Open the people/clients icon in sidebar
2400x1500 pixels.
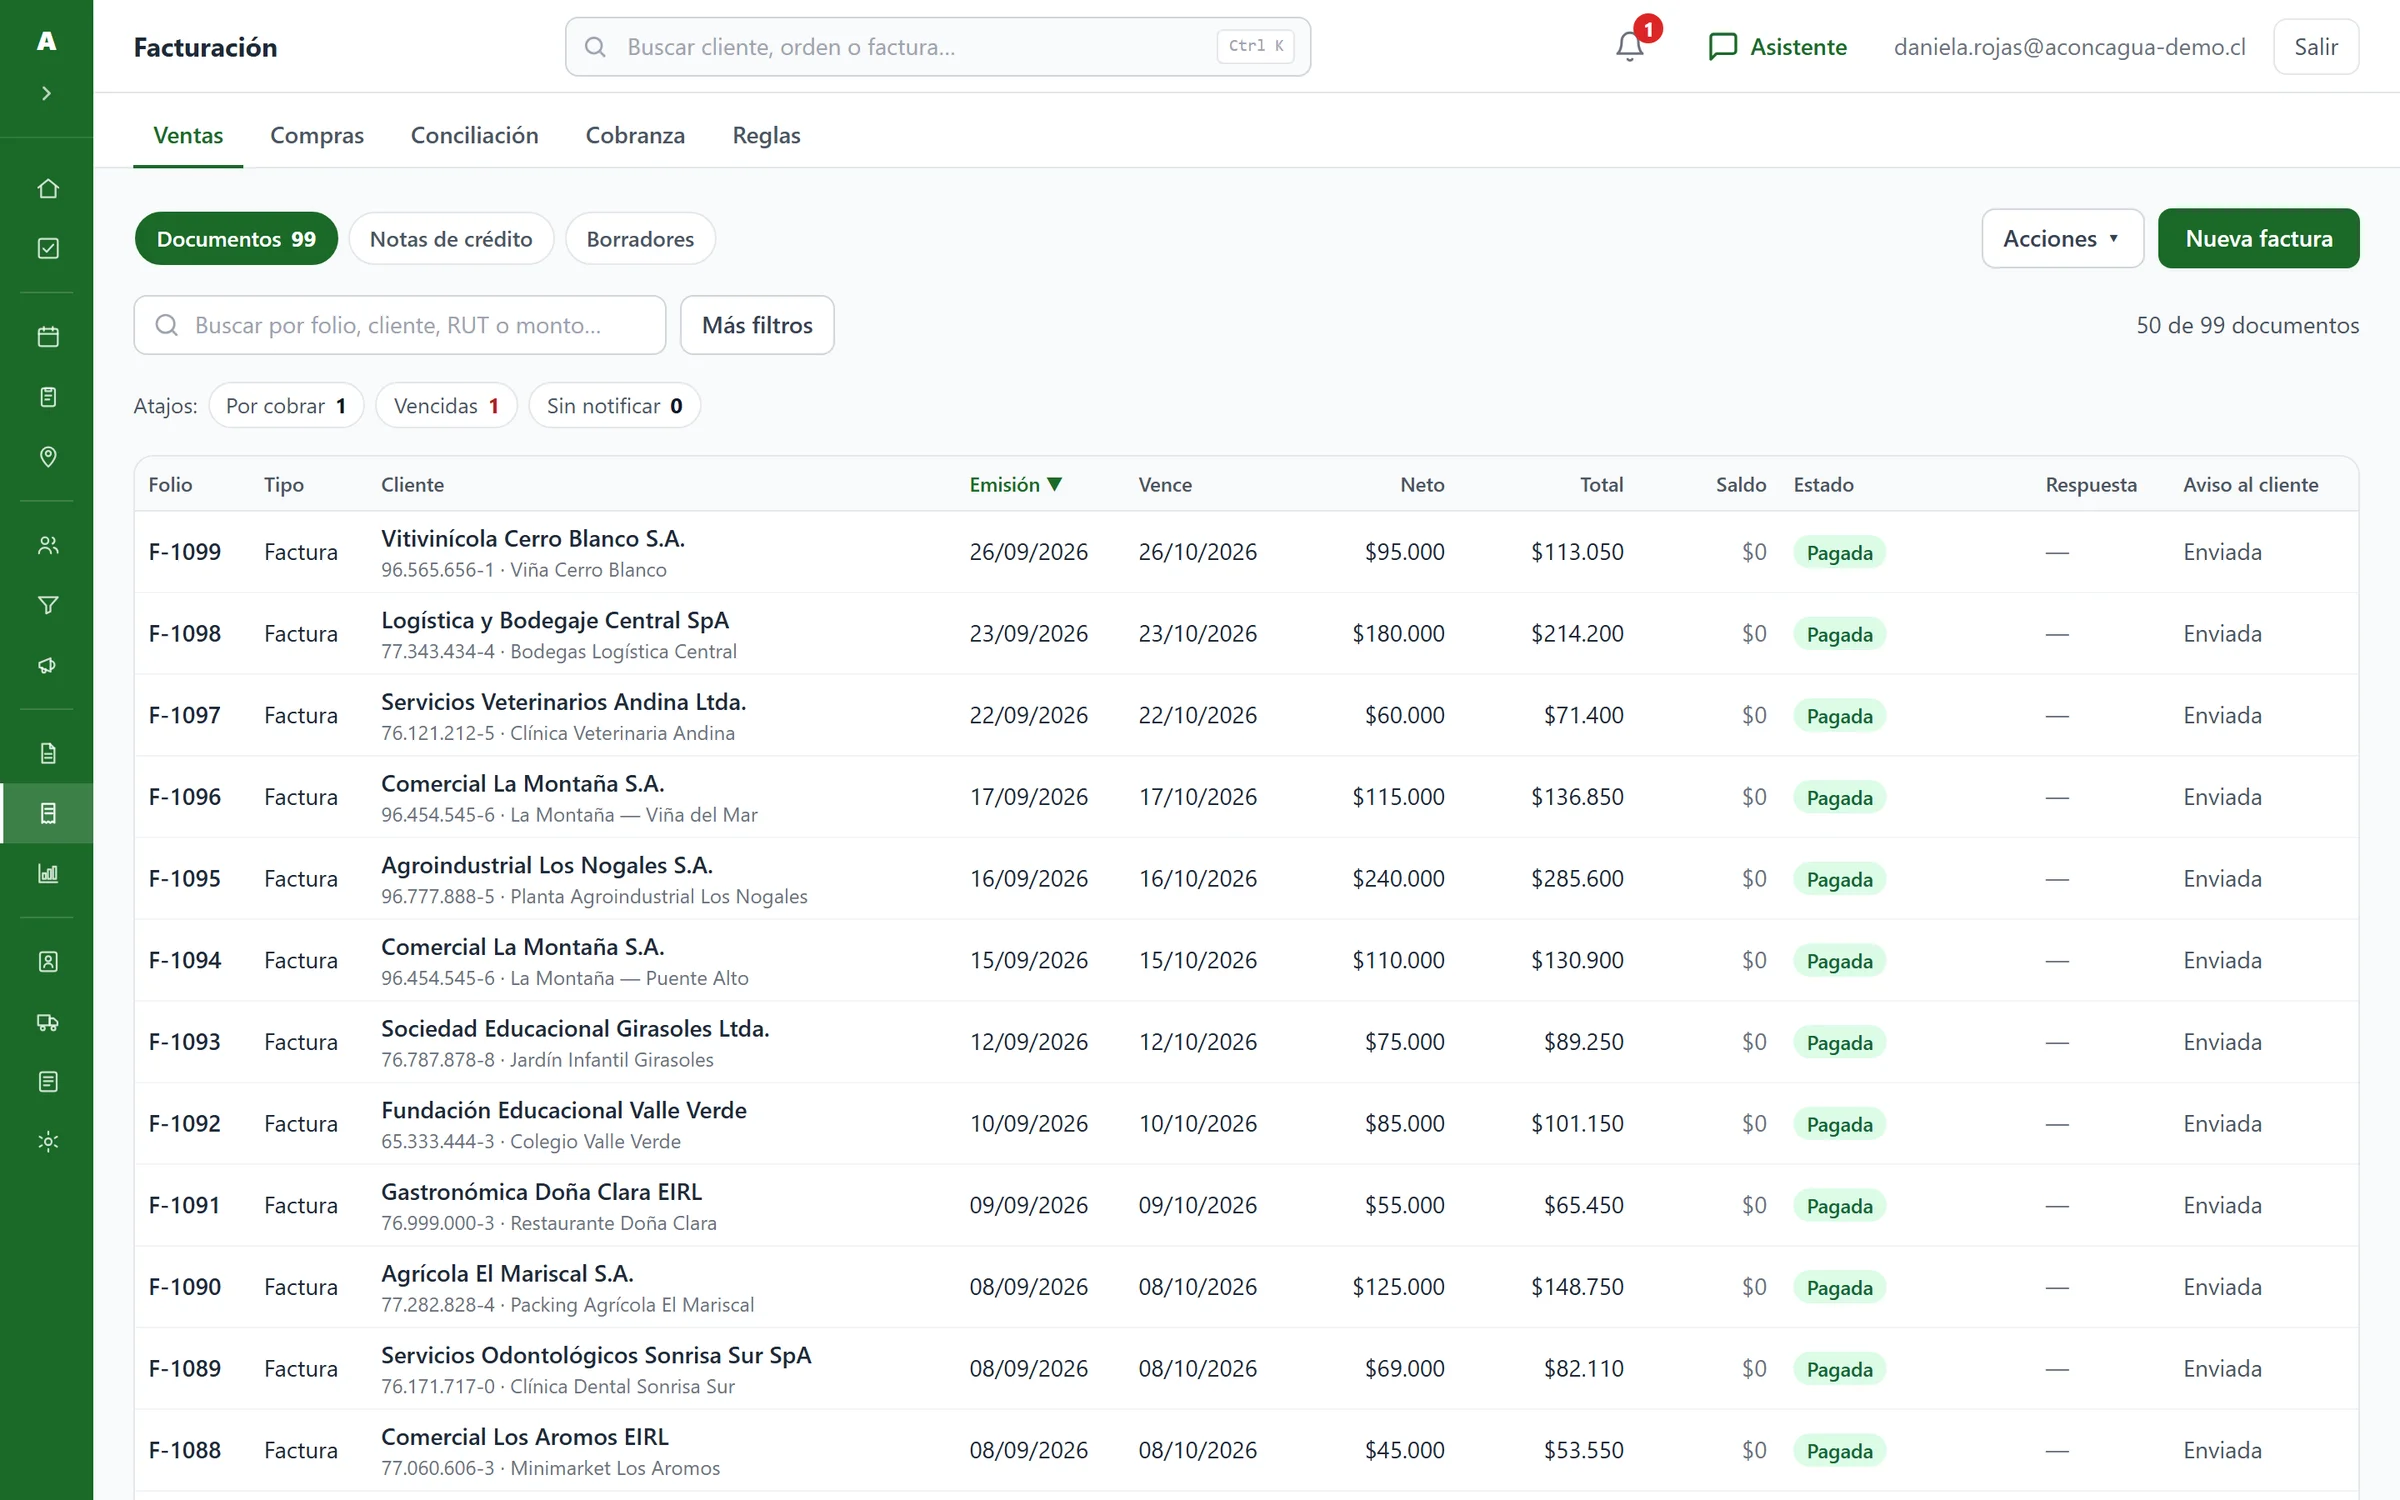coord(47,545)
